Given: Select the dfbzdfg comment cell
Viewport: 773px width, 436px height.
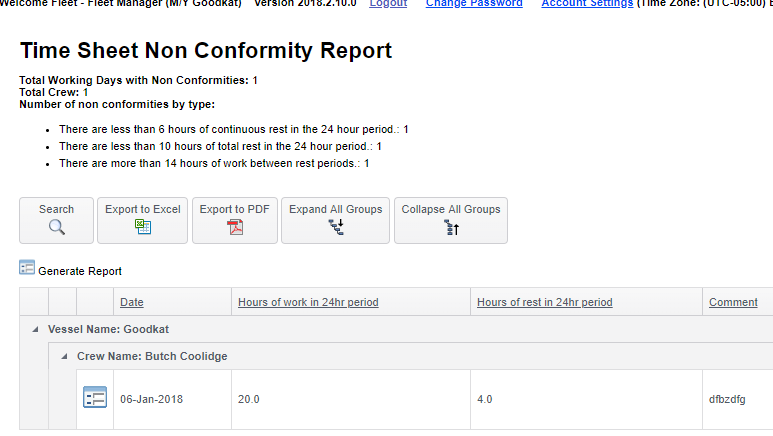Looking at the screenshot, I should pos(738,399).
